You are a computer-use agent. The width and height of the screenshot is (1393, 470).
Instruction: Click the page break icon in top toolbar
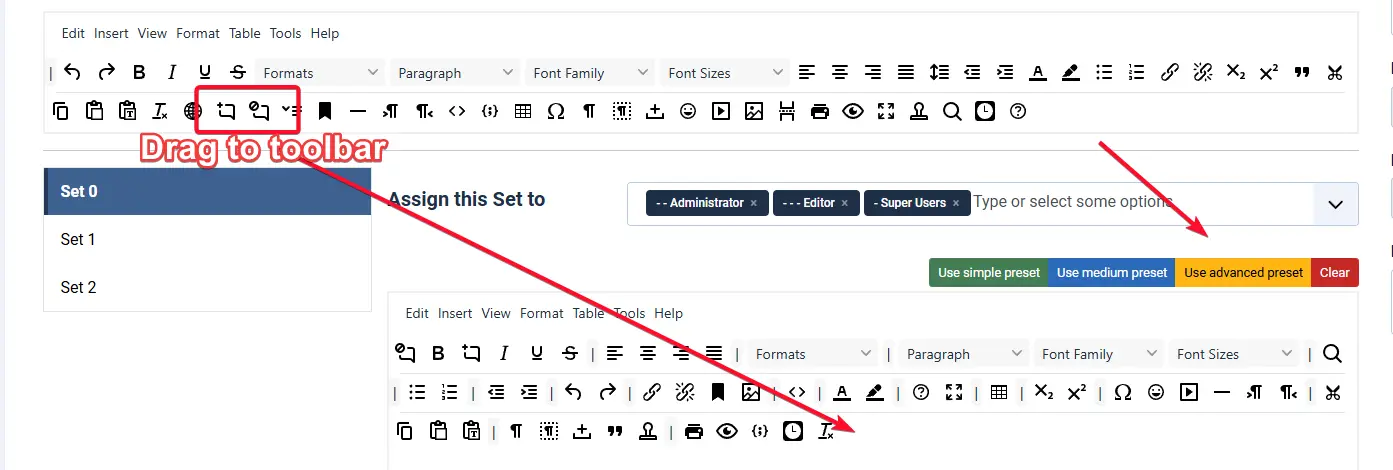click(x=787, y=111)
